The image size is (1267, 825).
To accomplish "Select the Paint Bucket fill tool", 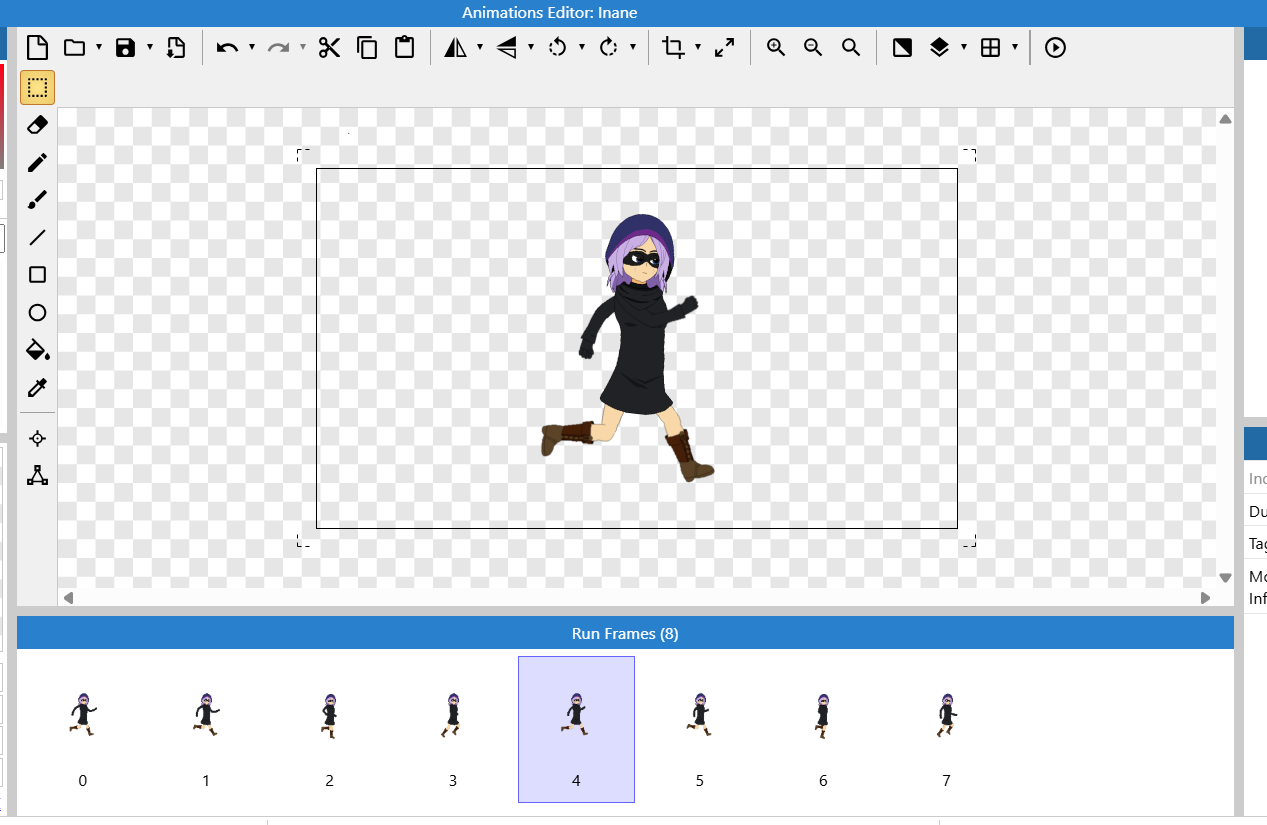I will (37, 350).
